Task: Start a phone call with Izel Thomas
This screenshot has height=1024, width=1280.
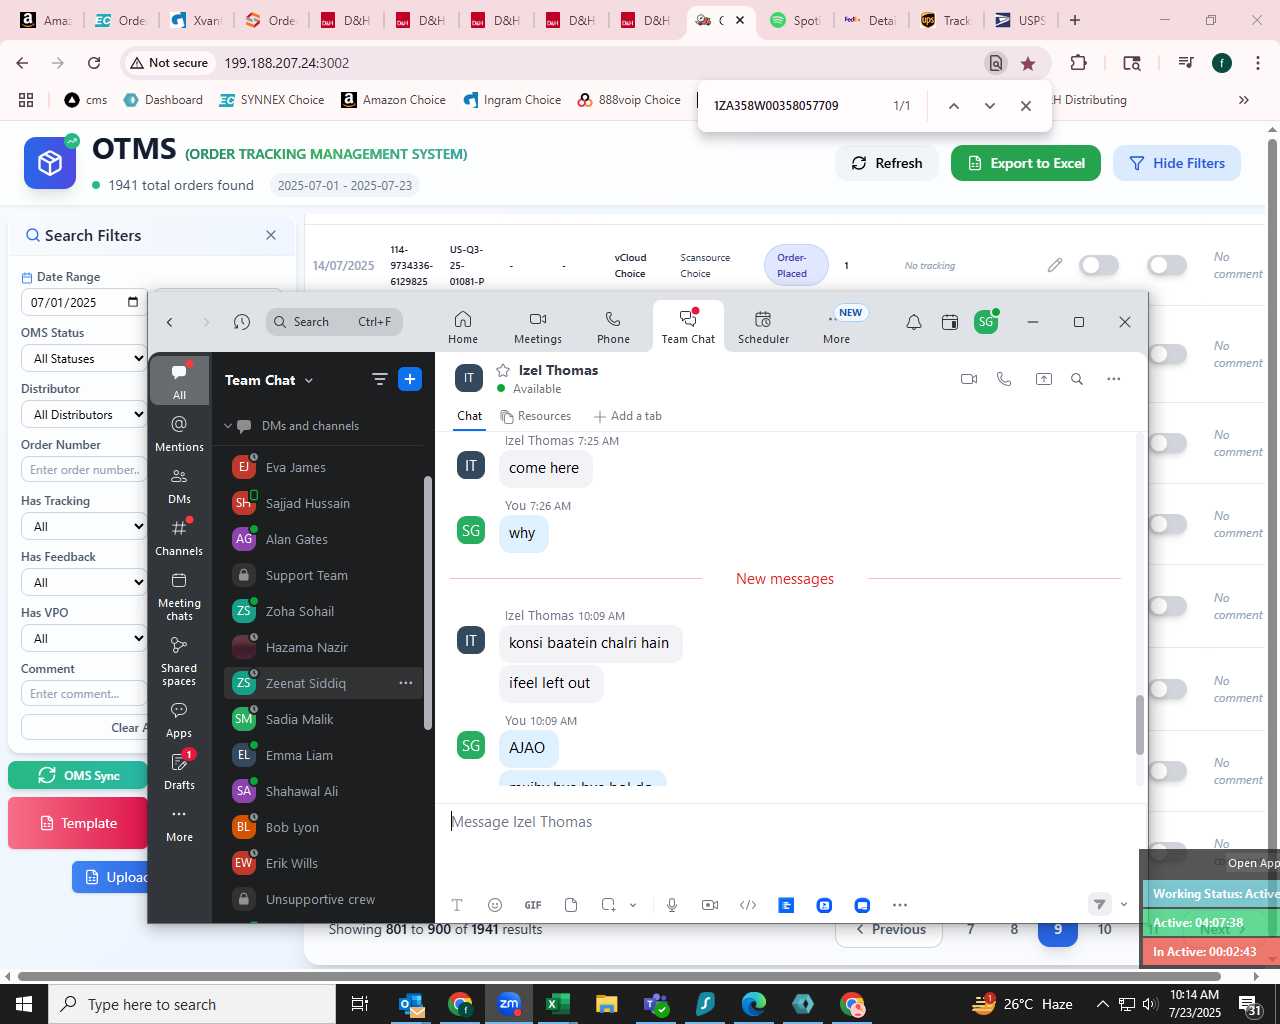Action: point(1004,379)
